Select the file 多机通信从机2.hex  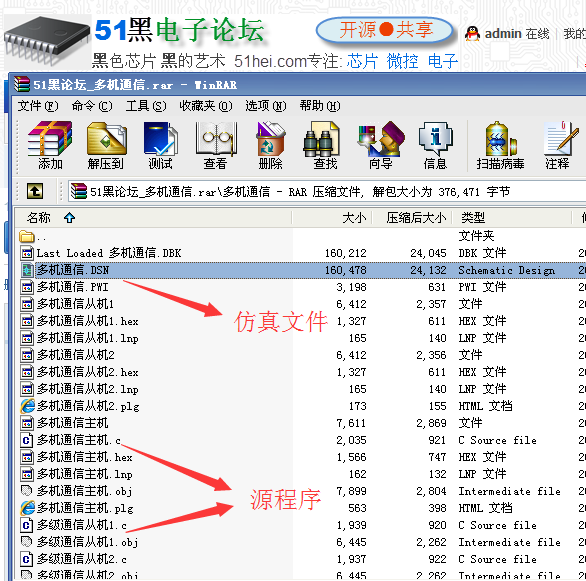87,372
